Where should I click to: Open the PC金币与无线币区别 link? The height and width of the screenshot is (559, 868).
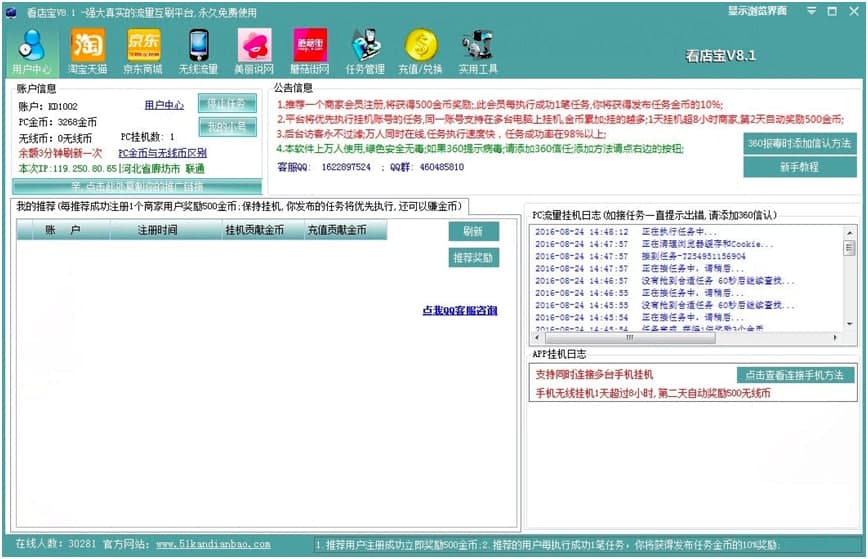coord(162,153)
